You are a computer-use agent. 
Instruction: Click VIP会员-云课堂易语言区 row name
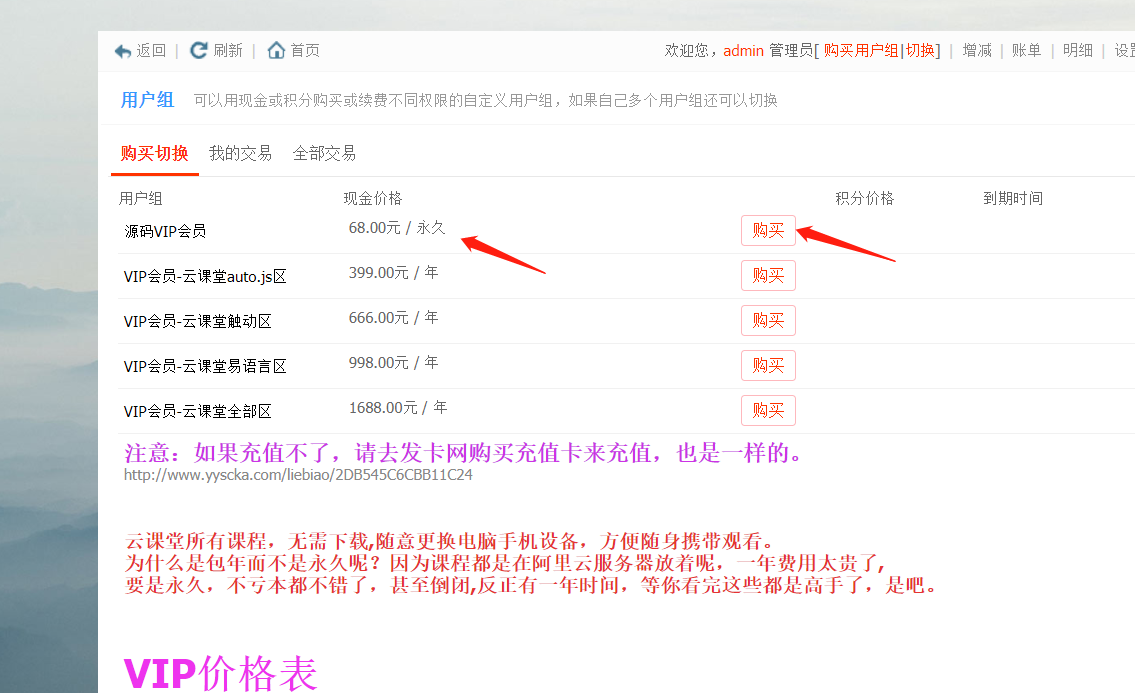tap(205, 366)
